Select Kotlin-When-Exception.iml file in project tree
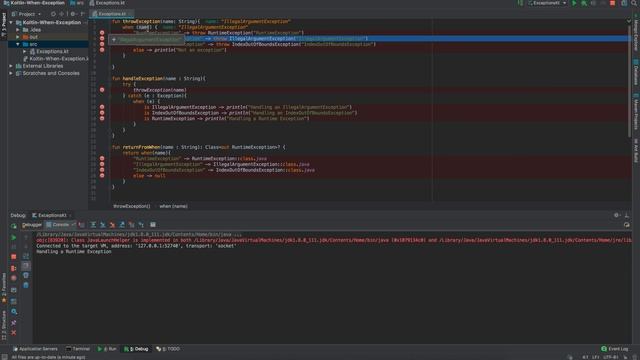This screenshot has width=640, height=360. coord(56,59)
